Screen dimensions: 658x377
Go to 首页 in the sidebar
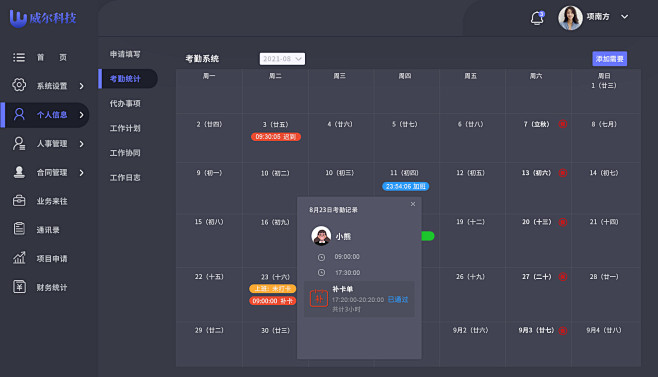[52, 57]
